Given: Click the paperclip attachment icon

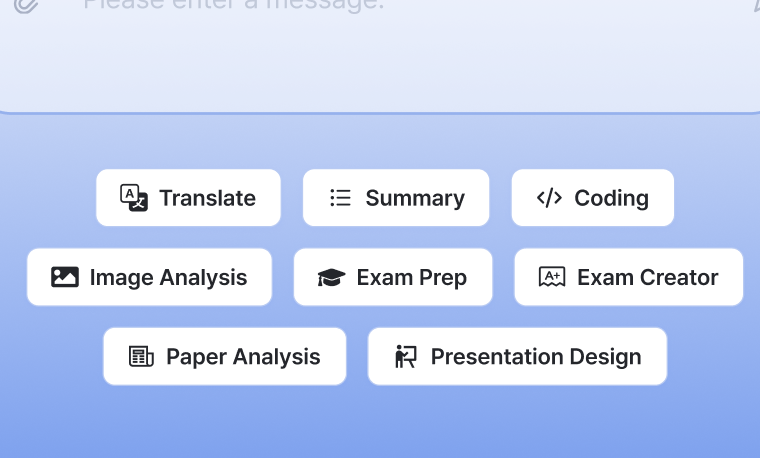Looking at the screenshot, I should click(26, 5).
